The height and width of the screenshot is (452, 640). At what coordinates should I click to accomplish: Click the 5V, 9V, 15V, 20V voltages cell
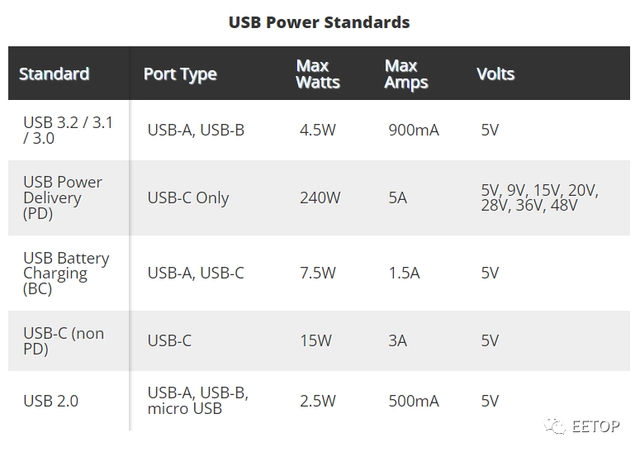[540, 198]
